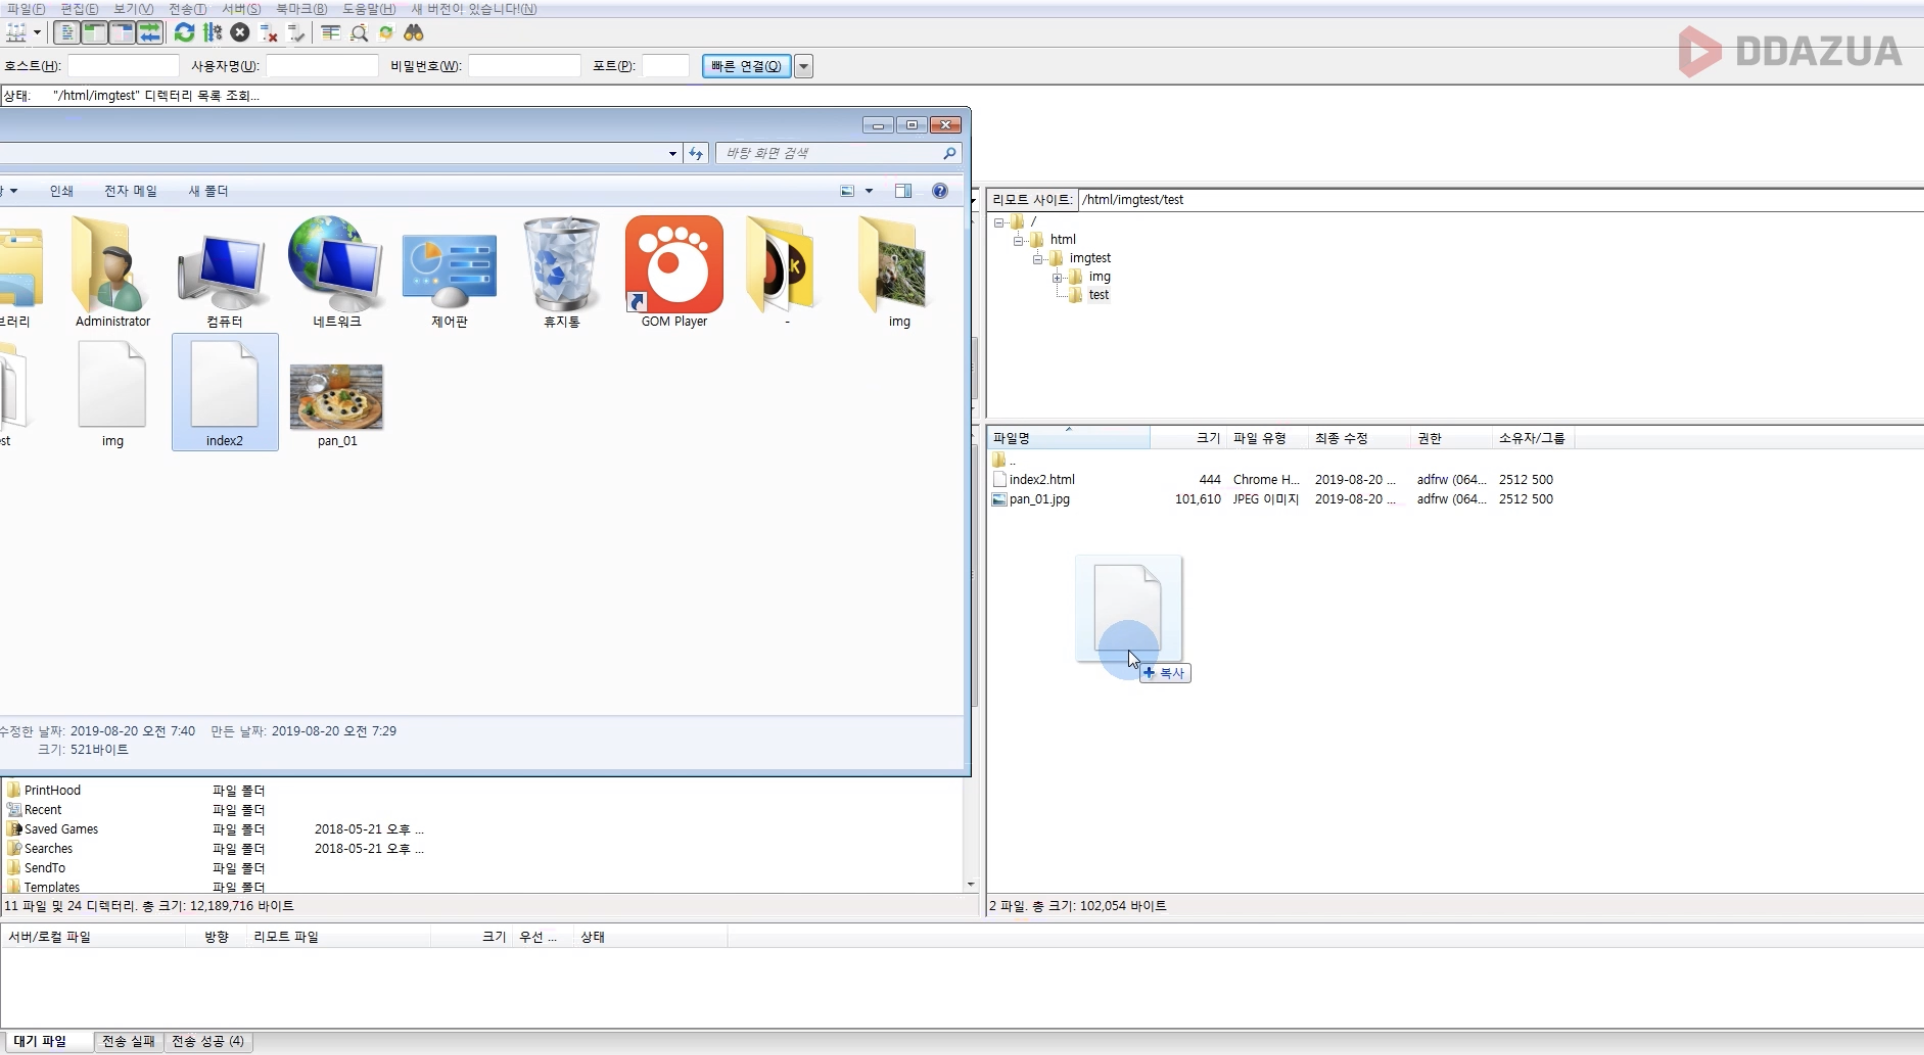Screen dimensions: 1924x1055
Task: Select the Administrator folder icon
Action: 112,272
